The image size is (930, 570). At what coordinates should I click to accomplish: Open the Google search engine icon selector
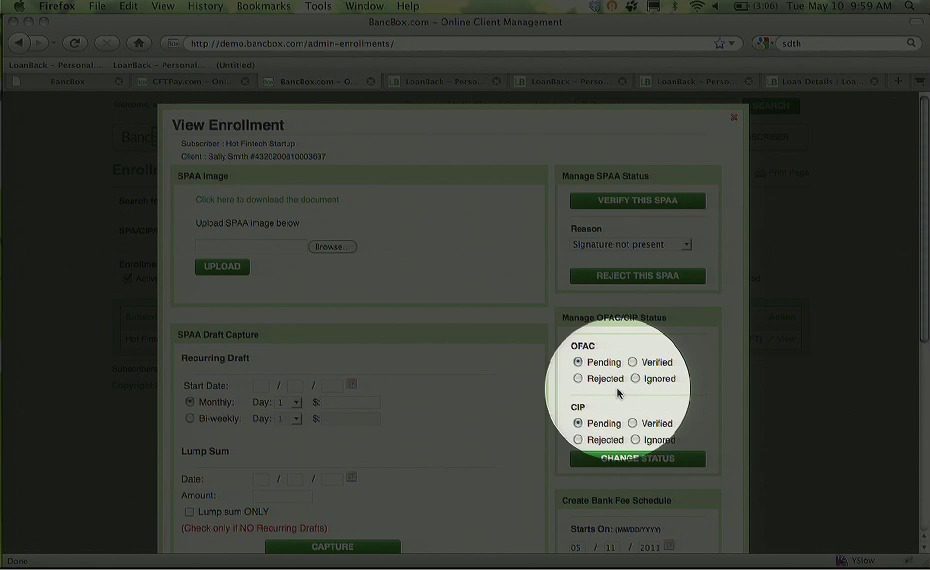click(x=764, y=43)
